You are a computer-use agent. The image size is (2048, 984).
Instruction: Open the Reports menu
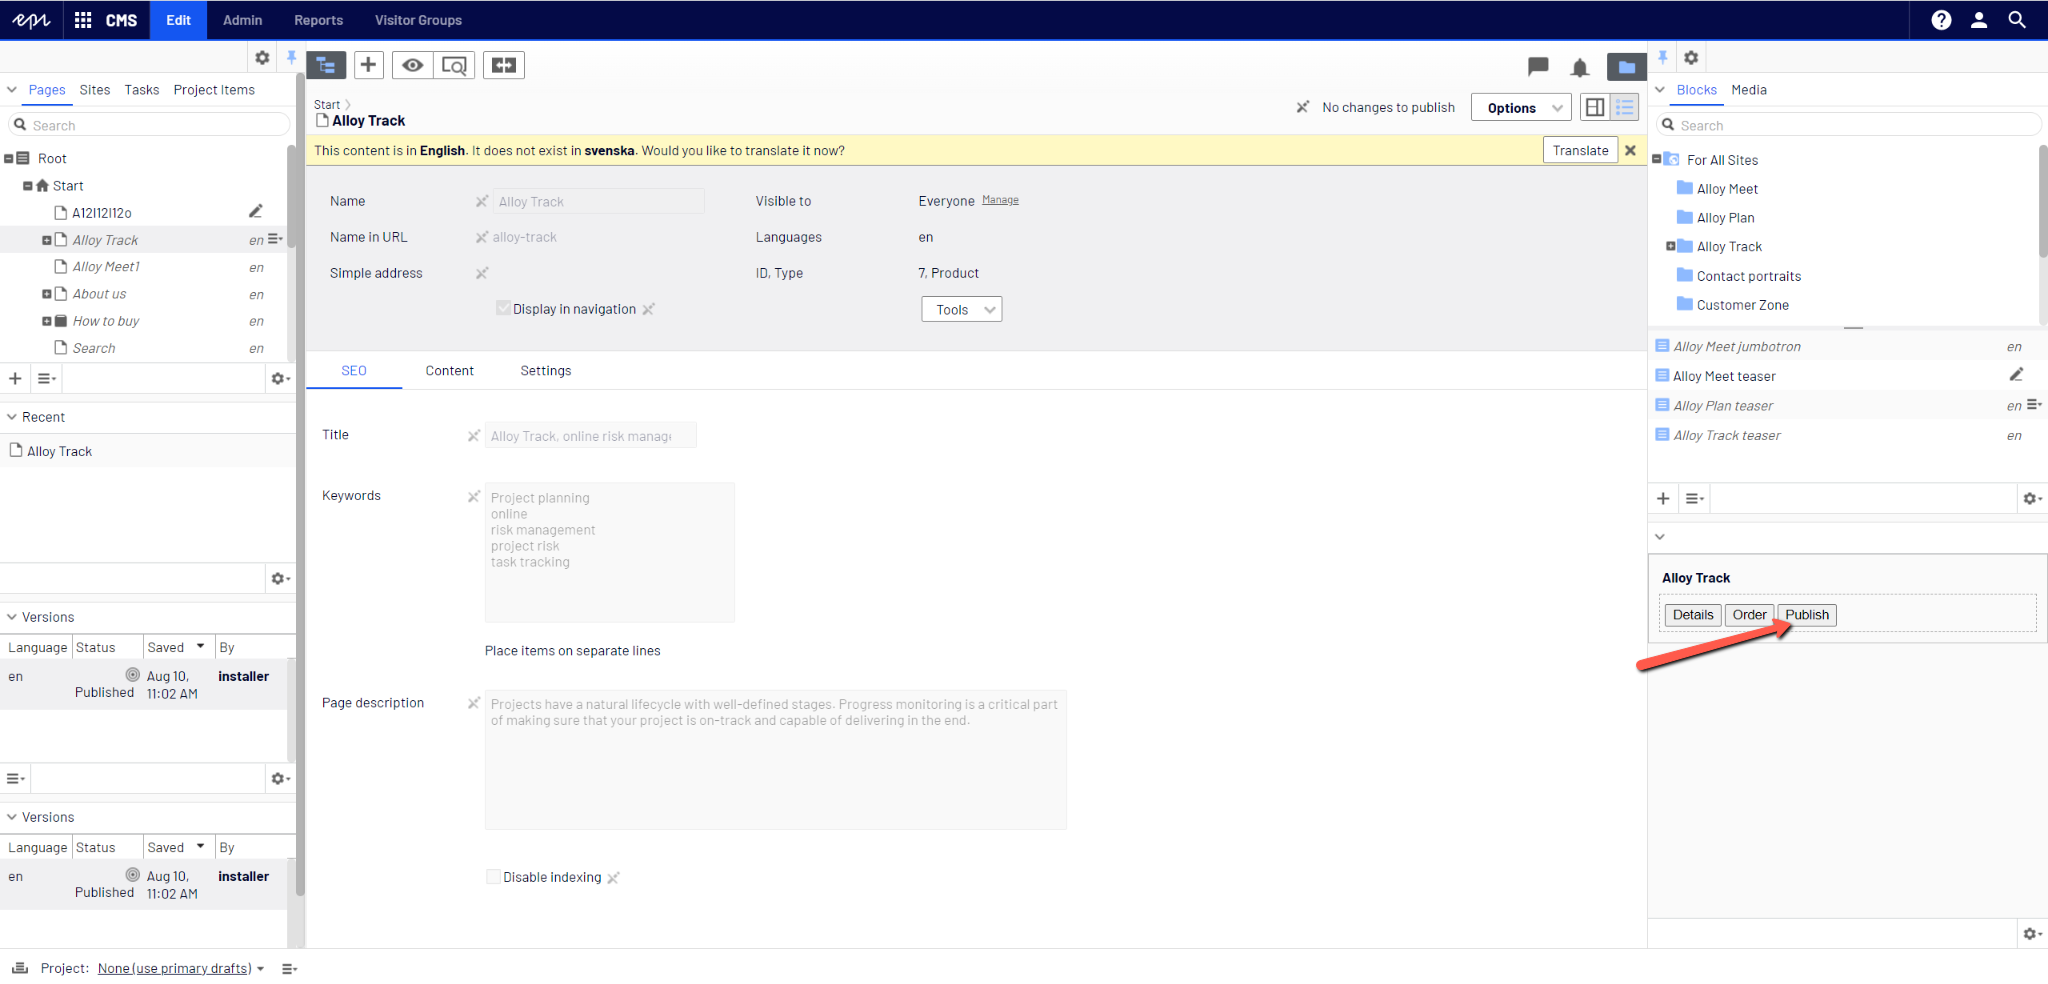[318, 20]
